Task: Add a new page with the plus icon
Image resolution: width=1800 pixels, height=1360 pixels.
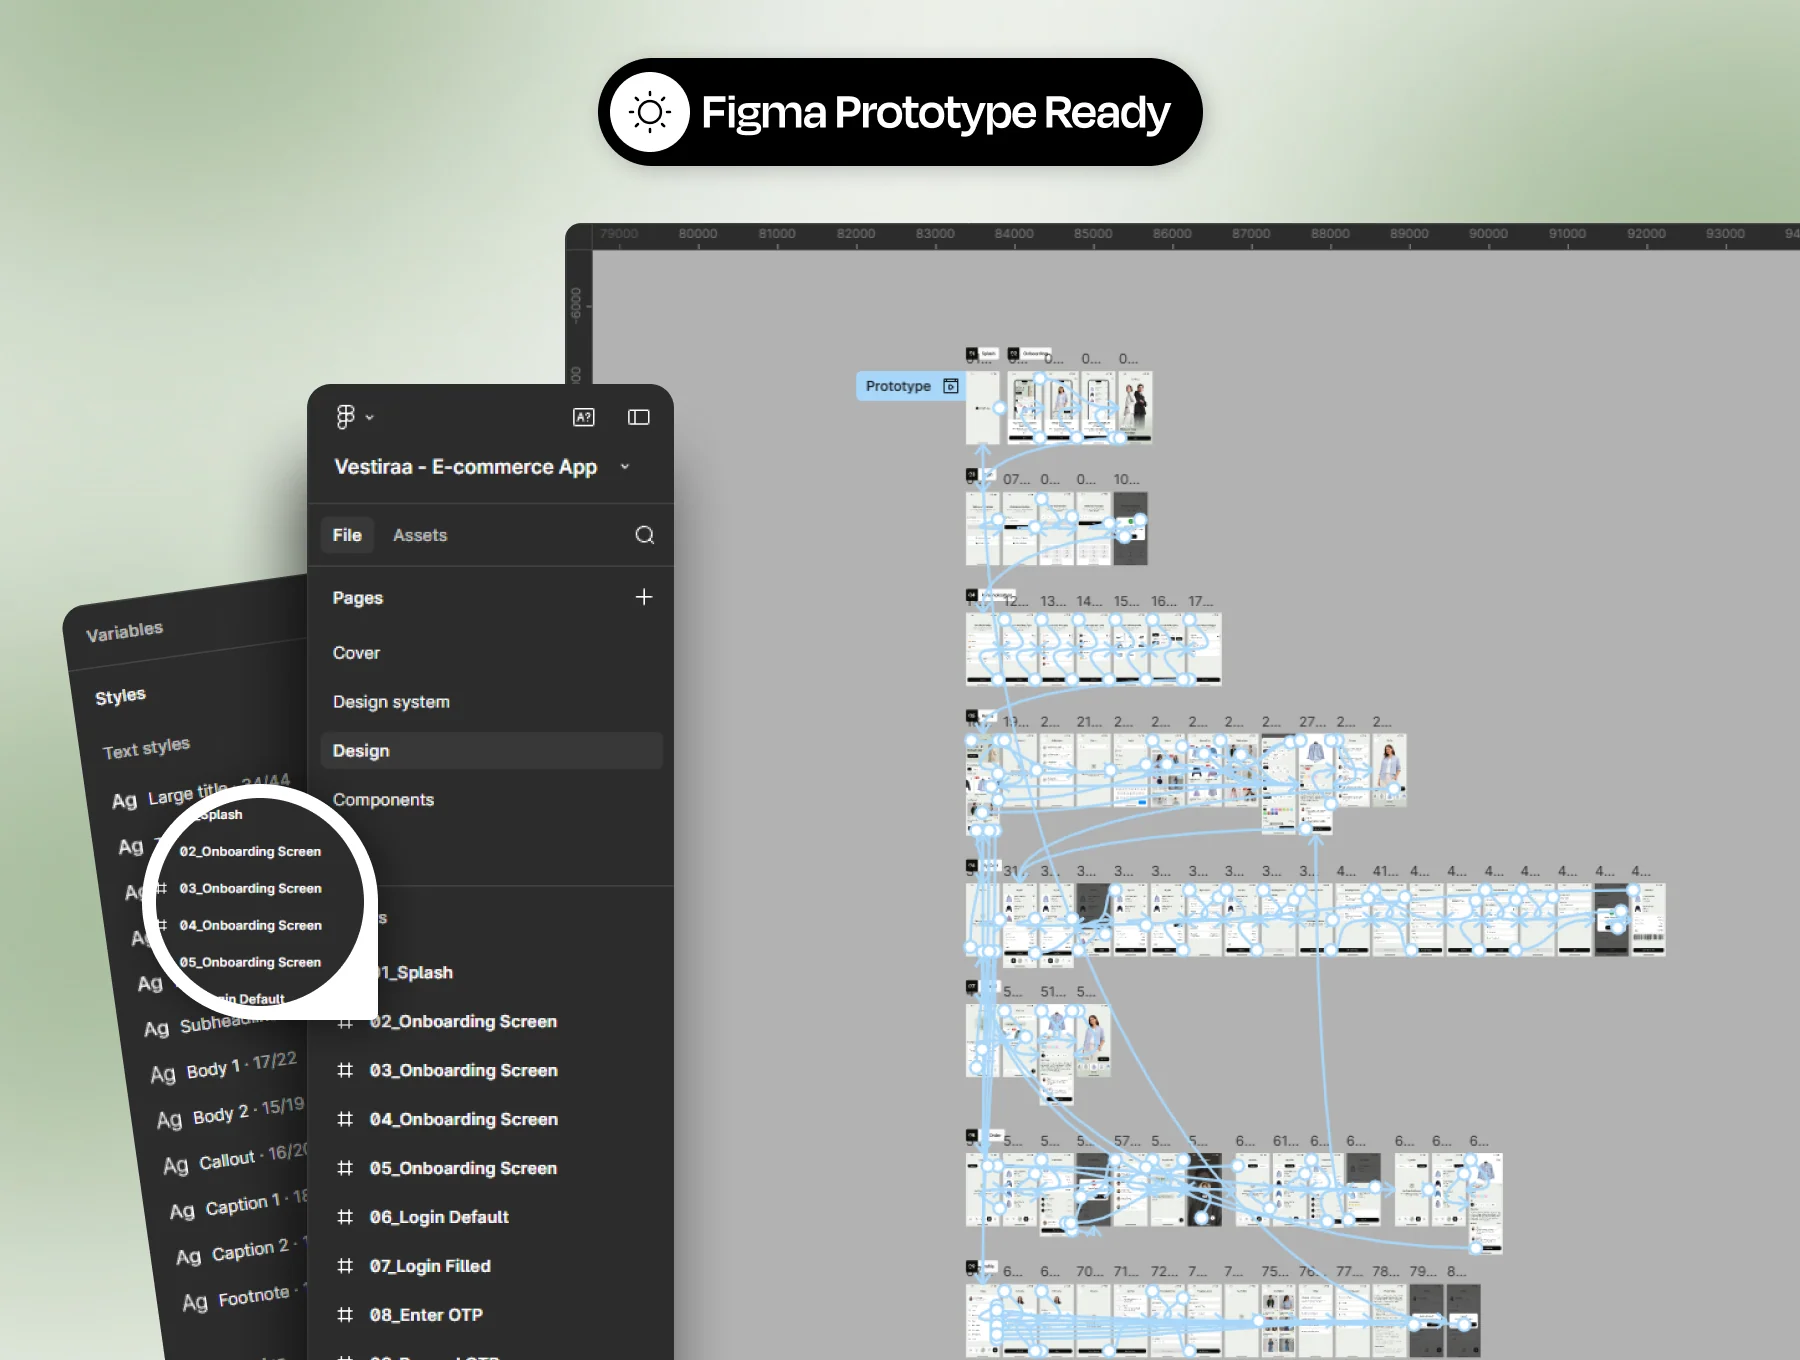Action: [644, 597]
